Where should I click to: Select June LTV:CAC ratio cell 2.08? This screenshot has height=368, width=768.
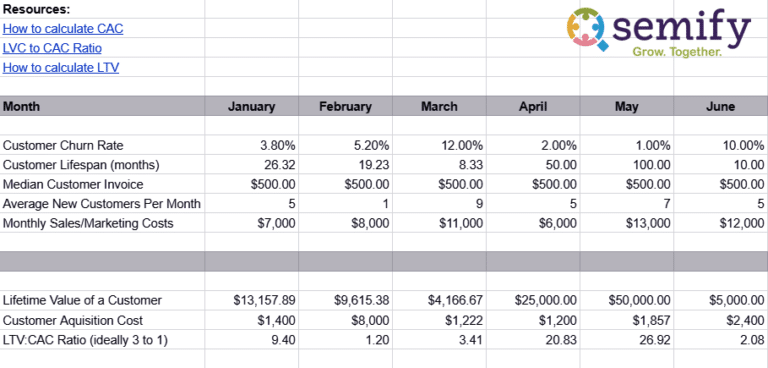click(720, 340)
